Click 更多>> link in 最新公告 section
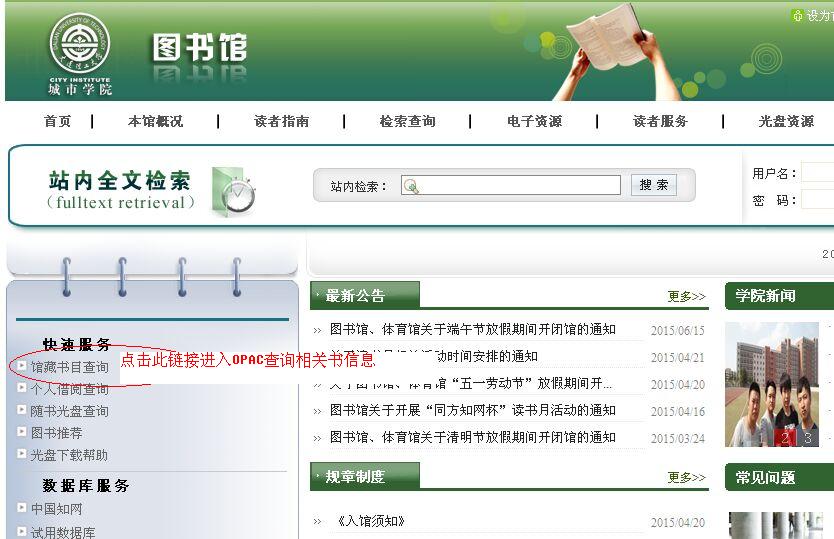The image size is (834, 539). tap(686, 296)
